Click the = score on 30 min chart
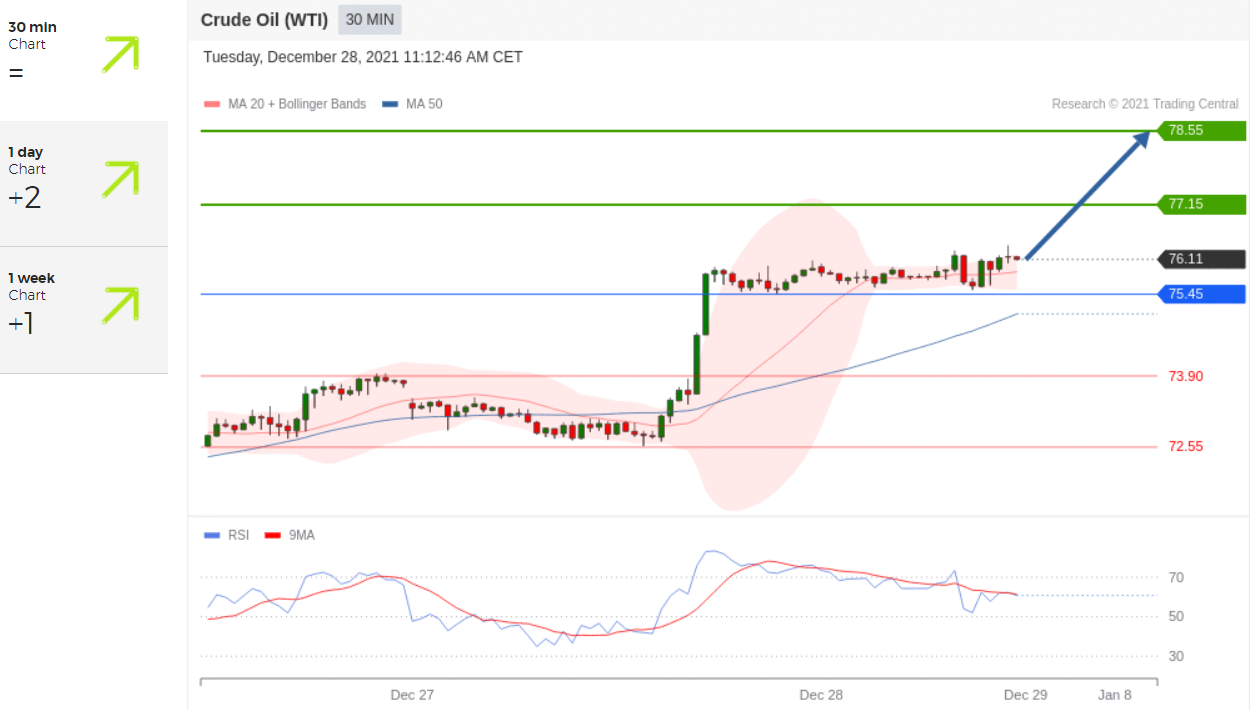The image size is (1251, 710). tap(16, 73)
